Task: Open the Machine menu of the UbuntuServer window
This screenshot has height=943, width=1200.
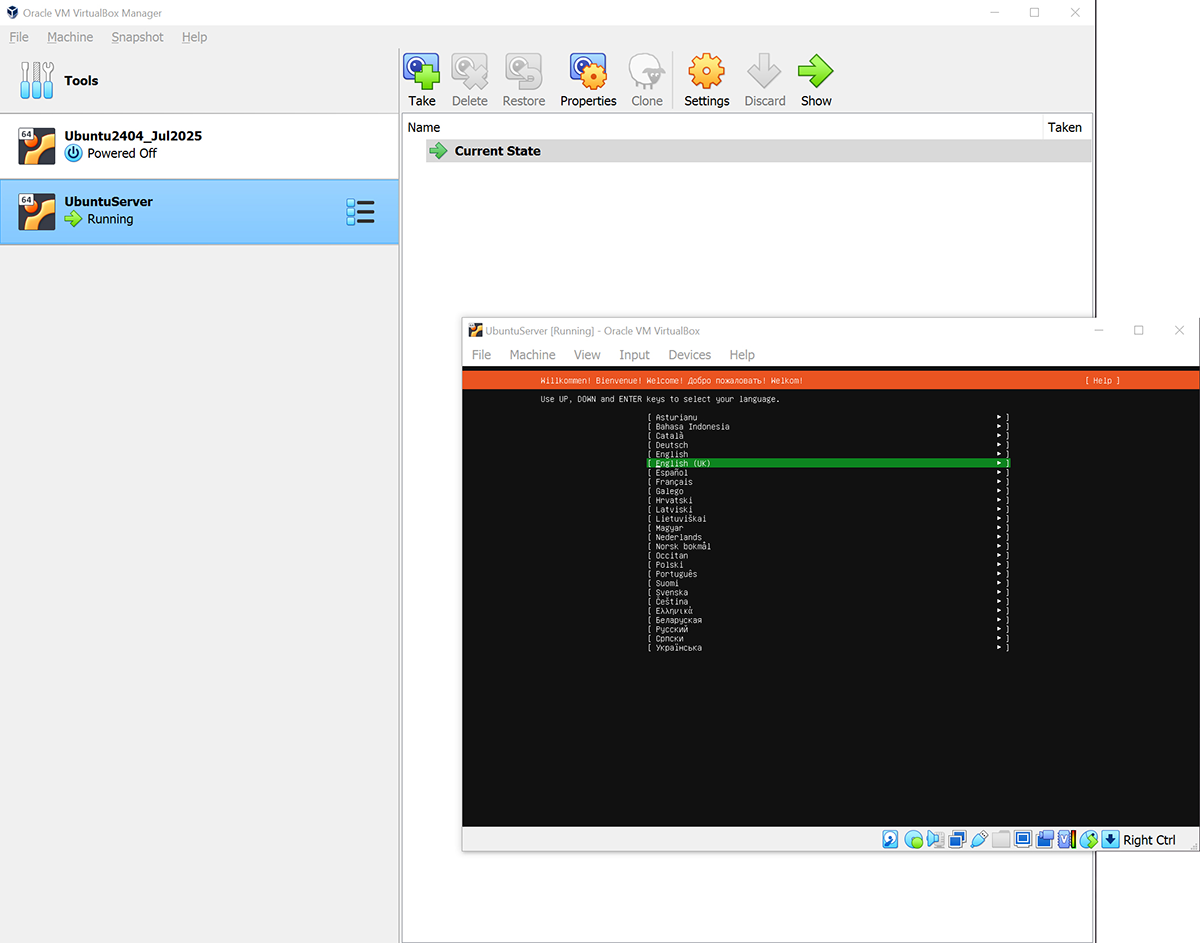Action: point(532,355)
